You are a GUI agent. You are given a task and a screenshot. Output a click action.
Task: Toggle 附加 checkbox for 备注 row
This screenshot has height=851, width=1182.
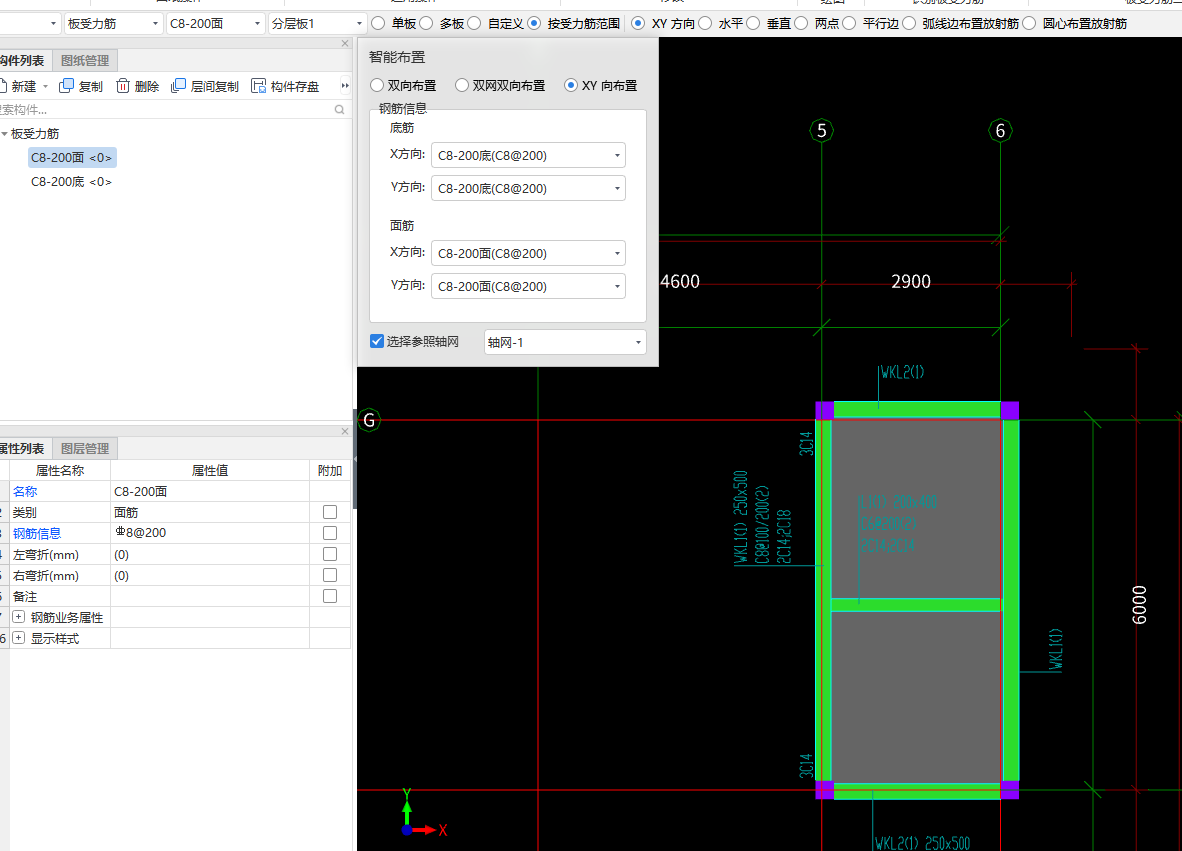[x=329, y=596]
